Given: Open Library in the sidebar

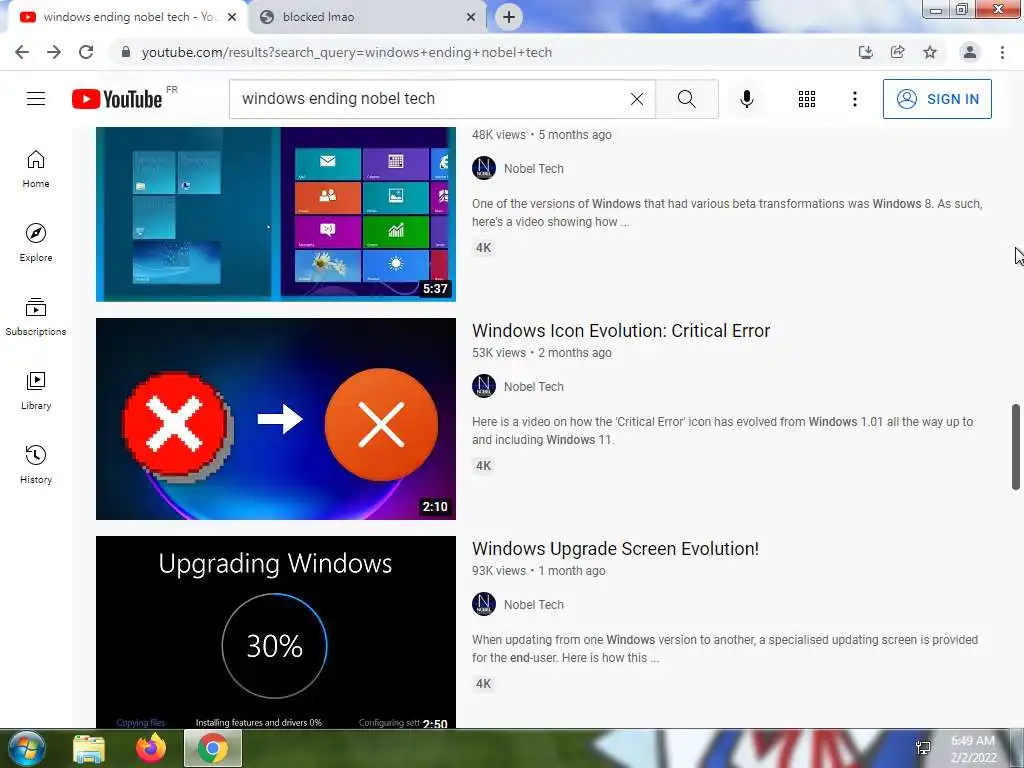Looking at the screenshot, I should point(36,391).
